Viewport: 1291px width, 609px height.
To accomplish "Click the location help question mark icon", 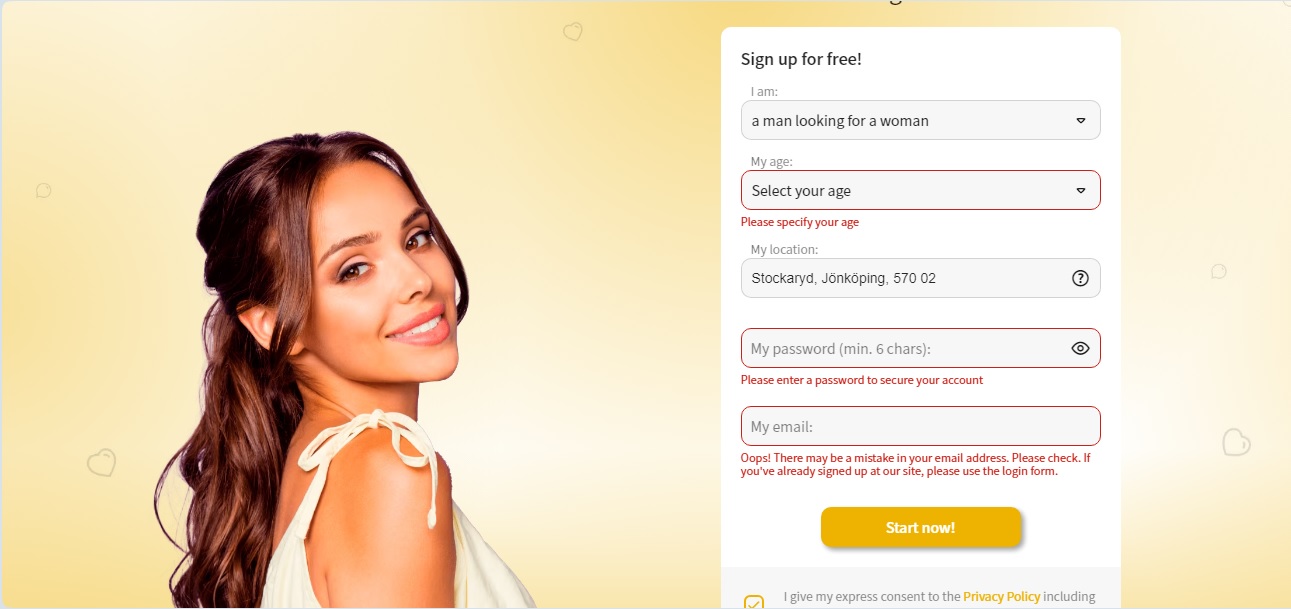I will (1080, 279).
